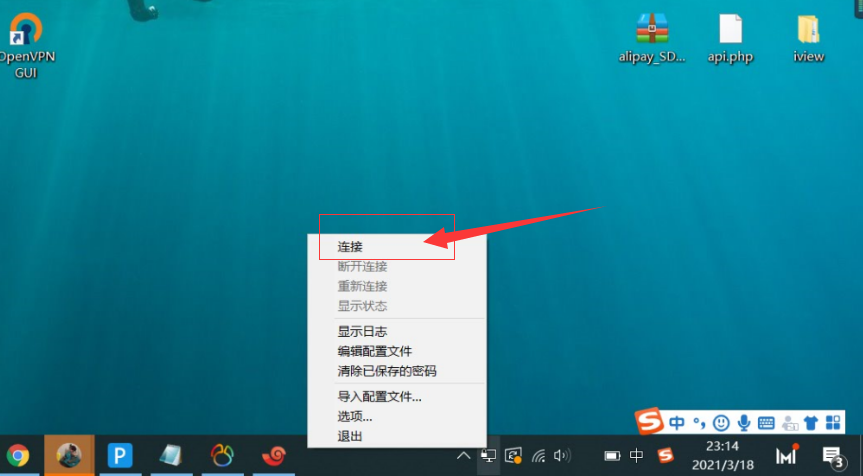
Task: Select the api.php file icon
Action: point(730,38)
